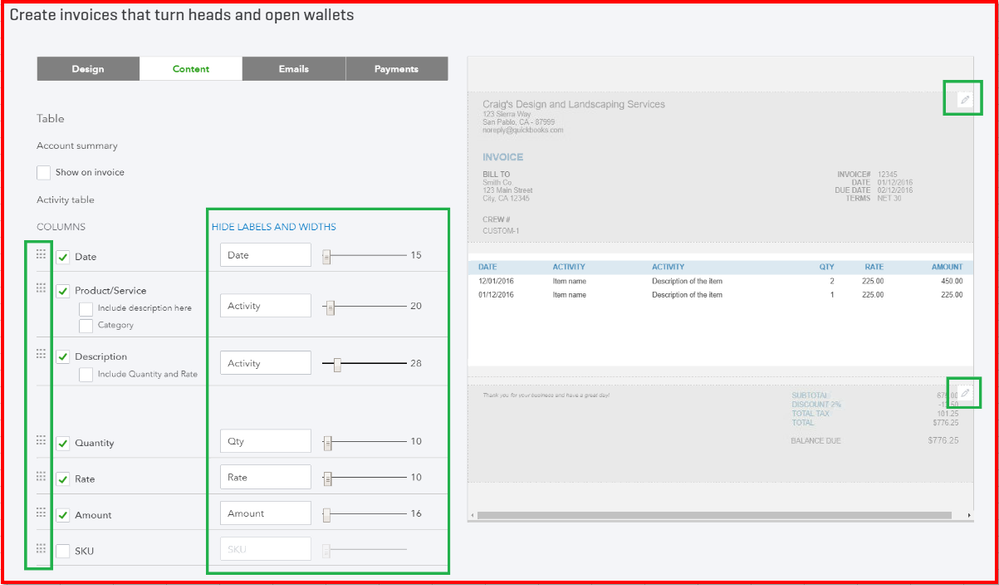Click the Activity table heading

(x=65, y=200)
